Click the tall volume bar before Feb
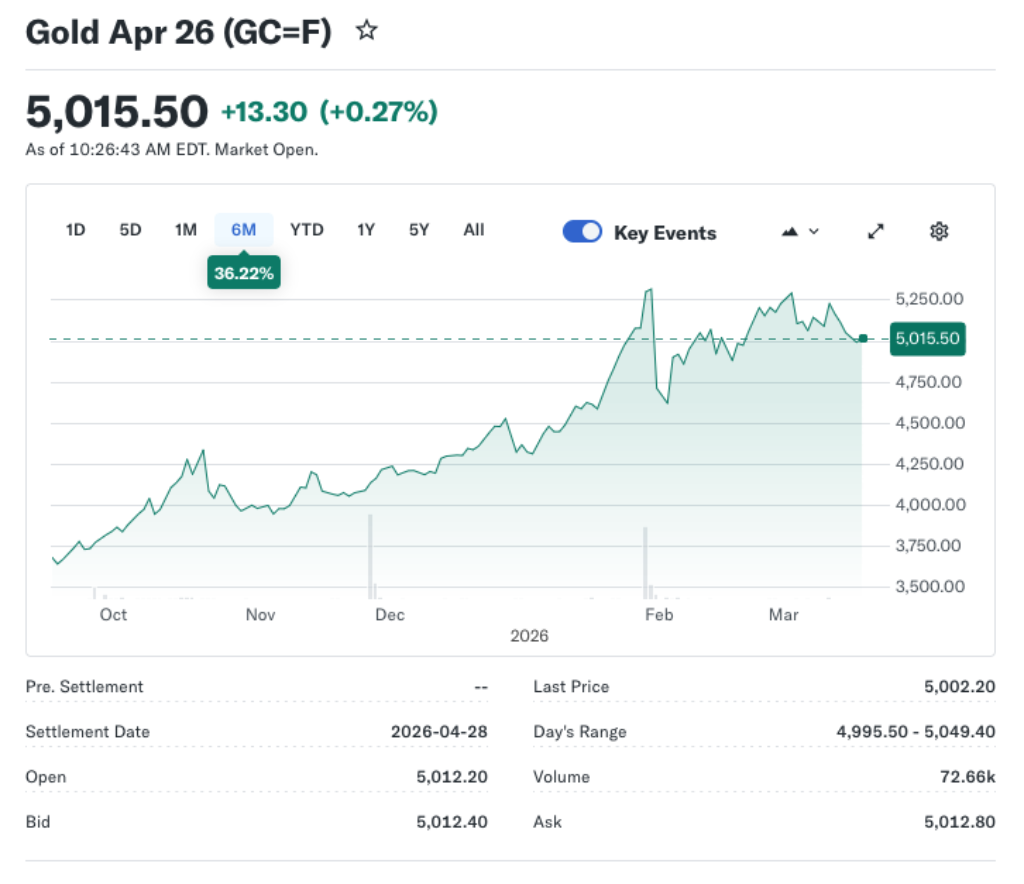Image resolution: width=1024 pixels, height=884 pixels. click(645, 557)
